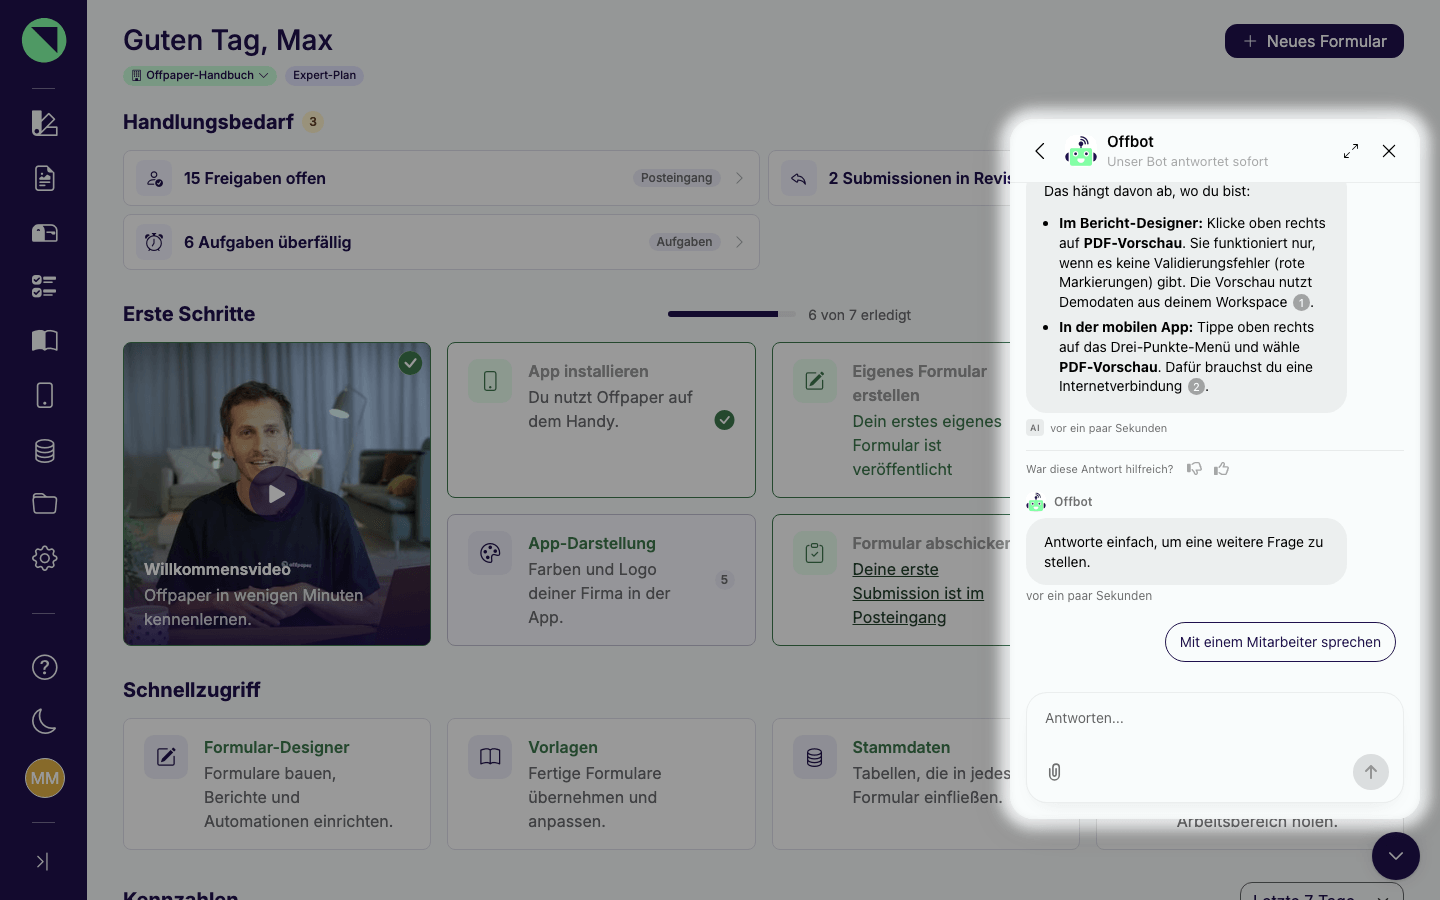The image size is (1440, 900).
Task: Open citation 1 in bot answer
Action: (x=1301, y=303)
